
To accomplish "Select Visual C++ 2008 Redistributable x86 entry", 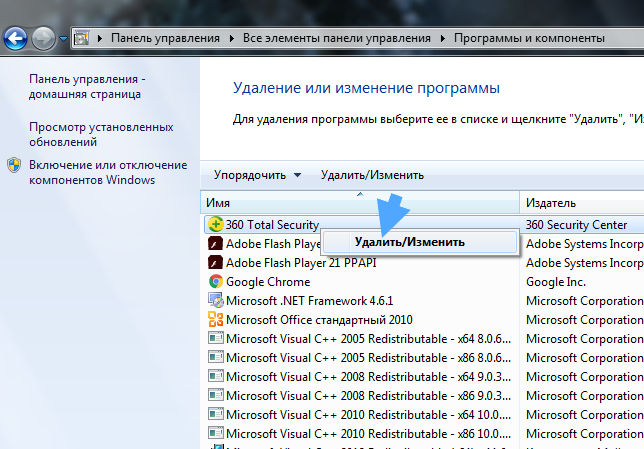I will (x=368, y=395).
